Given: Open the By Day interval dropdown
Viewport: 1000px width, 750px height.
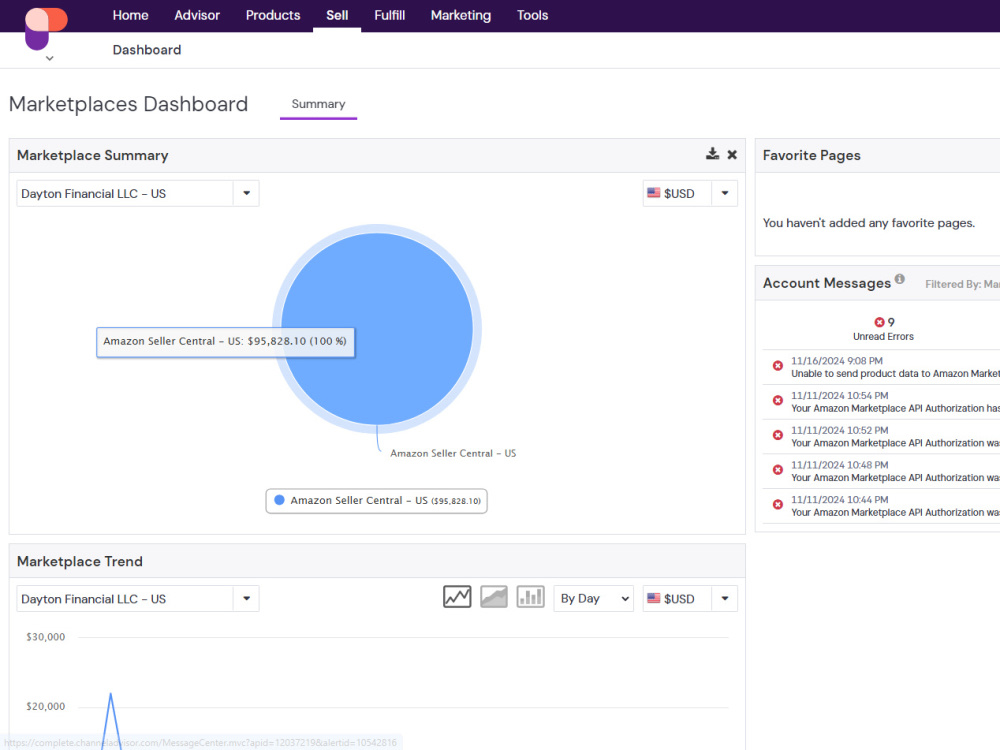Looking at the screenshot, I should (594, 598).
